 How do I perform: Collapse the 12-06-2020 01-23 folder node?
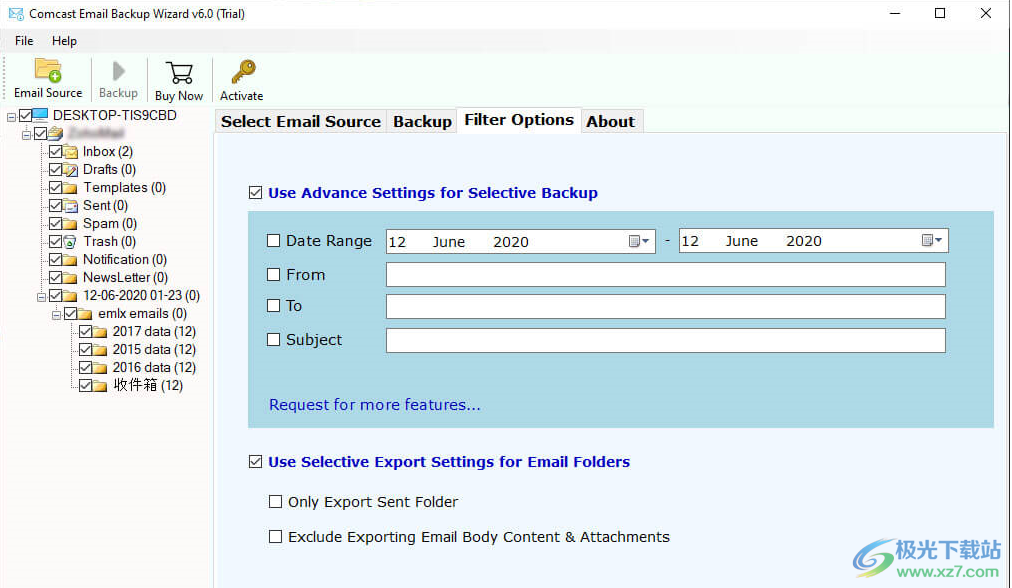coord(41,297)
